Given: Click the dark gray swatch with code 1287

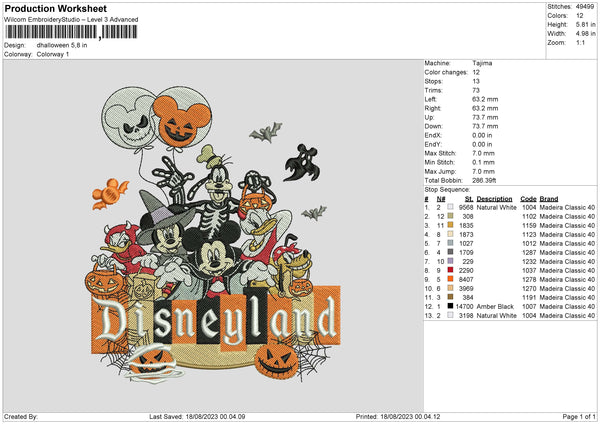Looking at the screenshot, I should tap(450, 252).
